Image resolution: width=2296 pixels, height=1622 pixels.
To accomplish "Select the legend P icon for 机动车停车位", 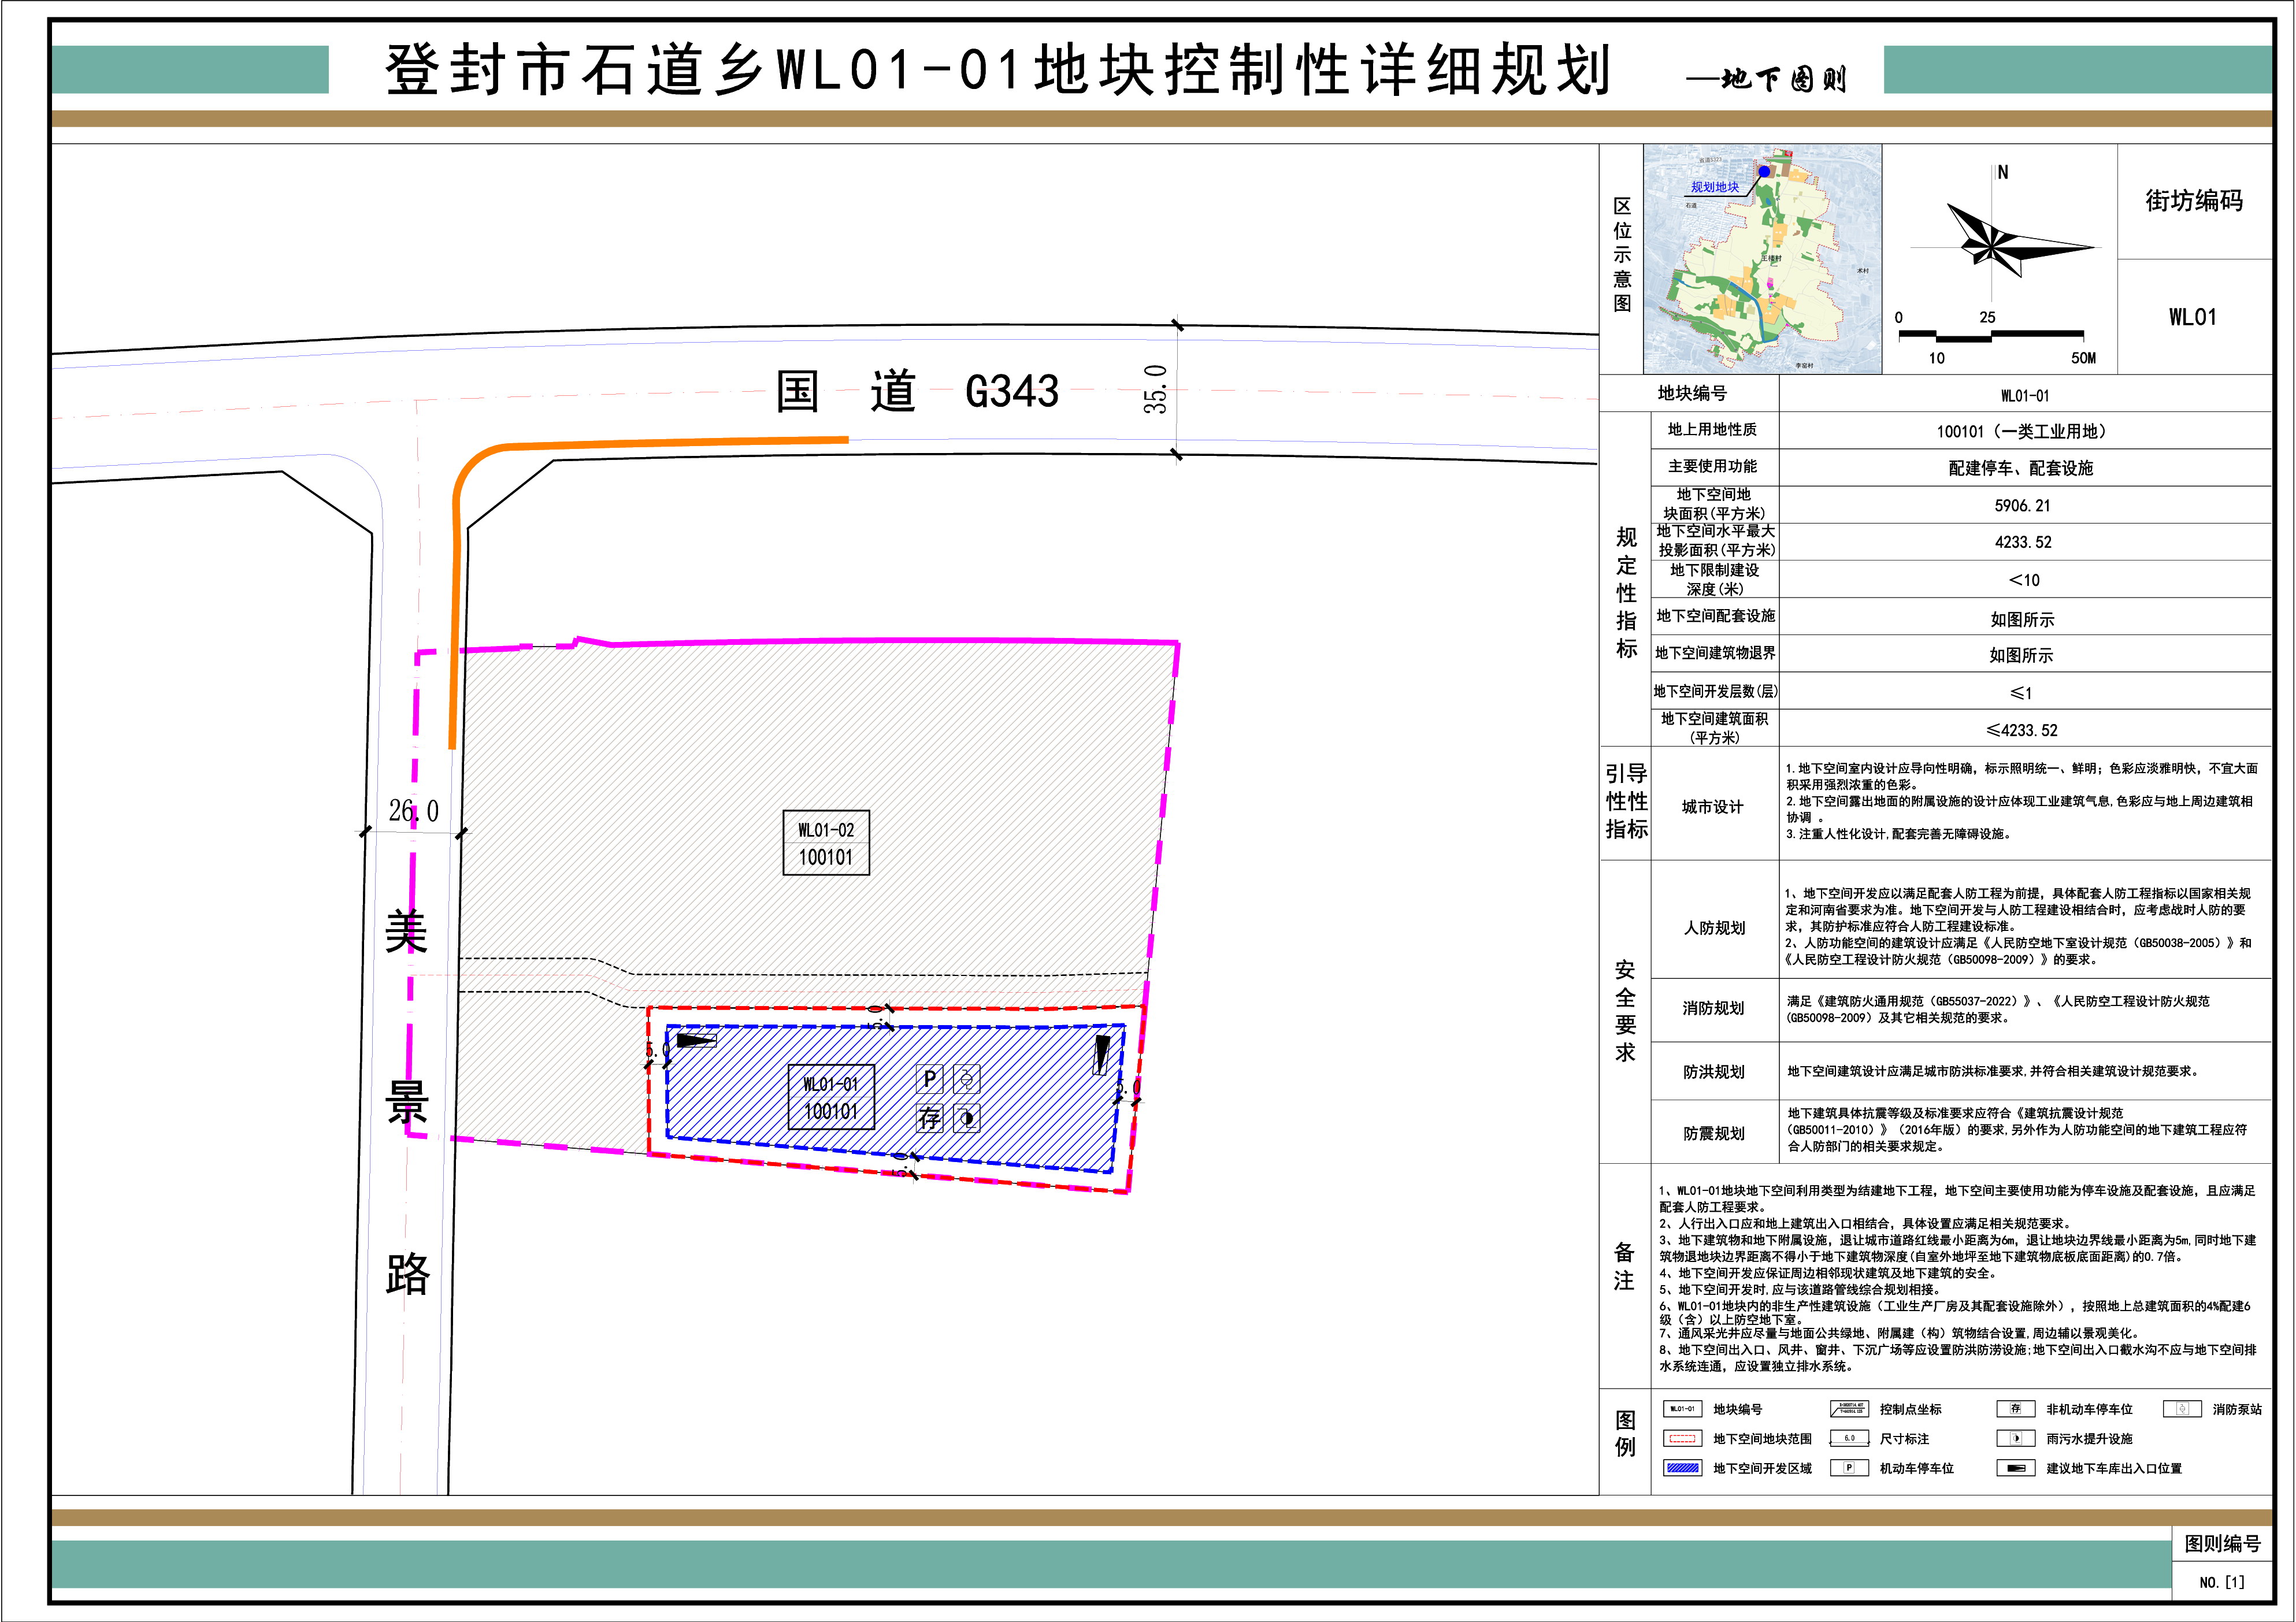I will (x=1849, y=1468).
